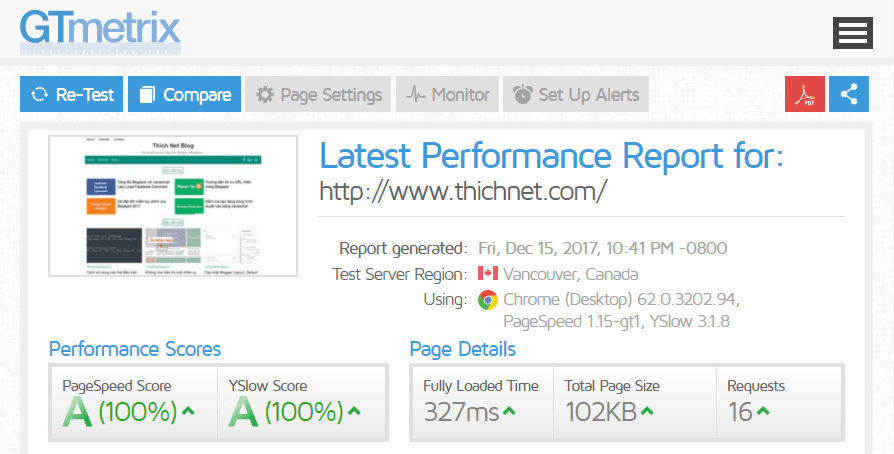Click the Total Page Size label
This screenshot has width=894, height=454.
pyautogui.click(x=612, y=386)
